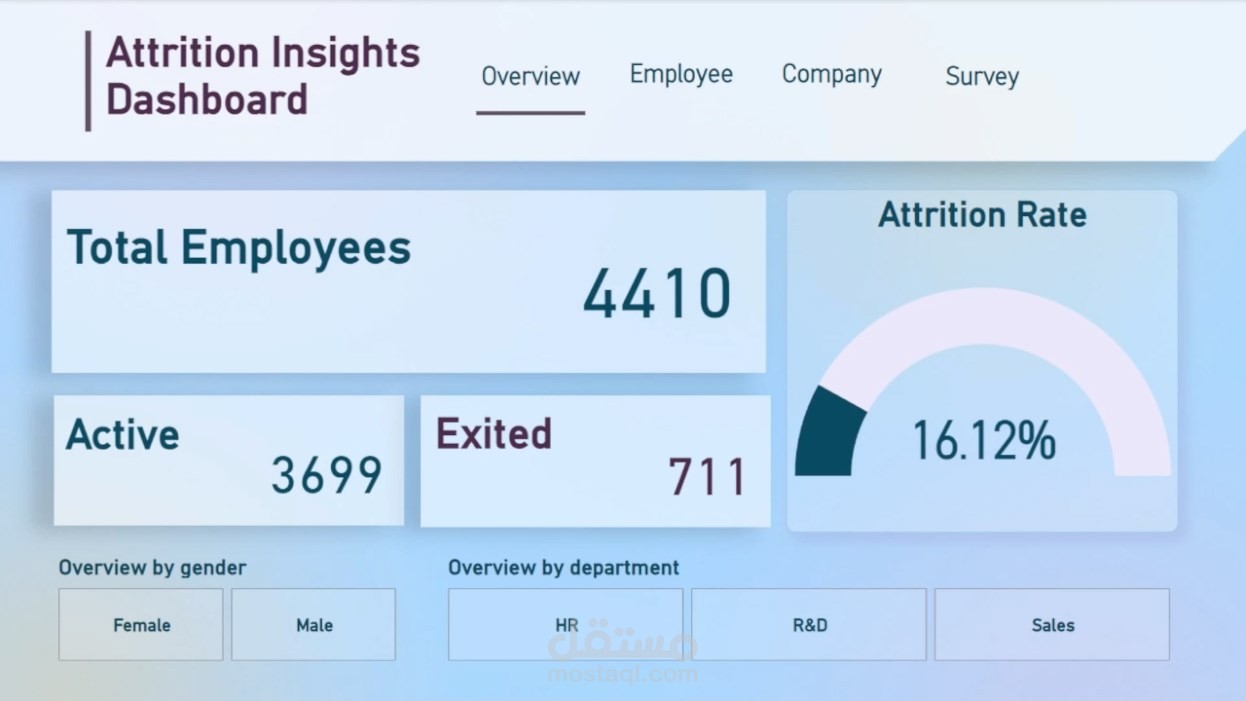Screen dimensions: 1246x701
Task: Open the Company tab
Action: 832,74
